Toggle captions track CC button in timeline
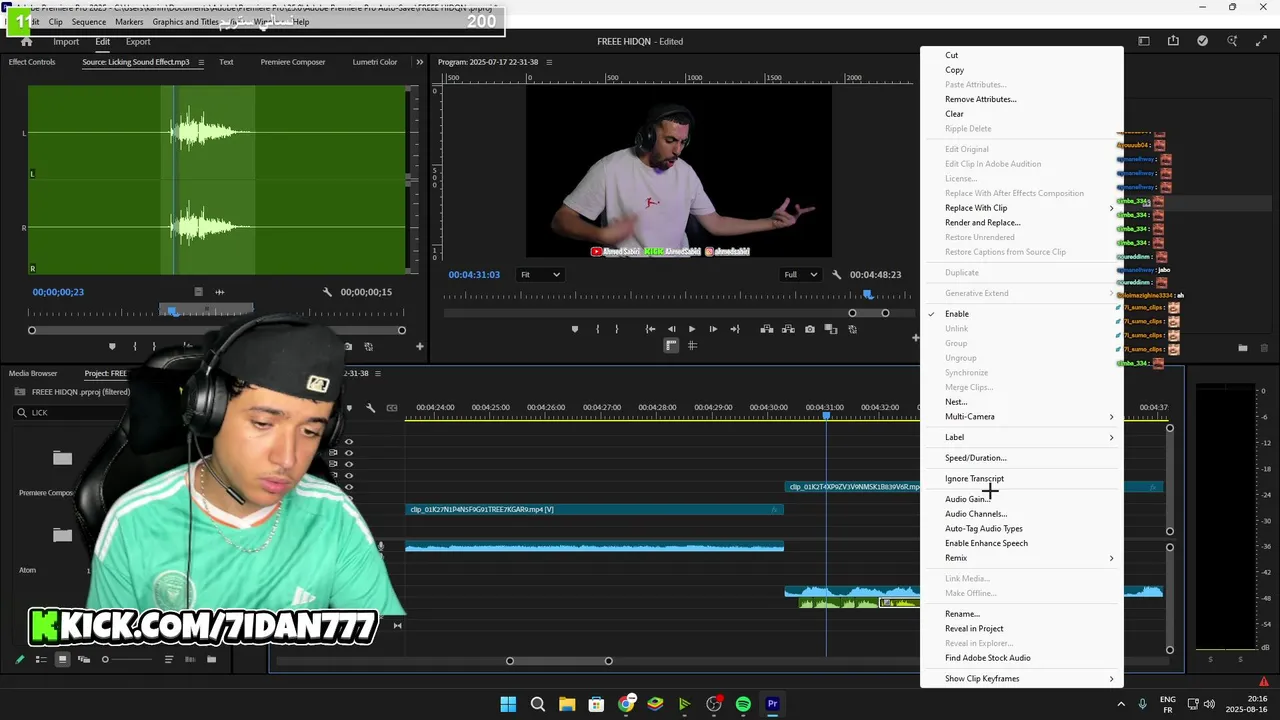Screen dimensions: 1280x720 (392, 408)
